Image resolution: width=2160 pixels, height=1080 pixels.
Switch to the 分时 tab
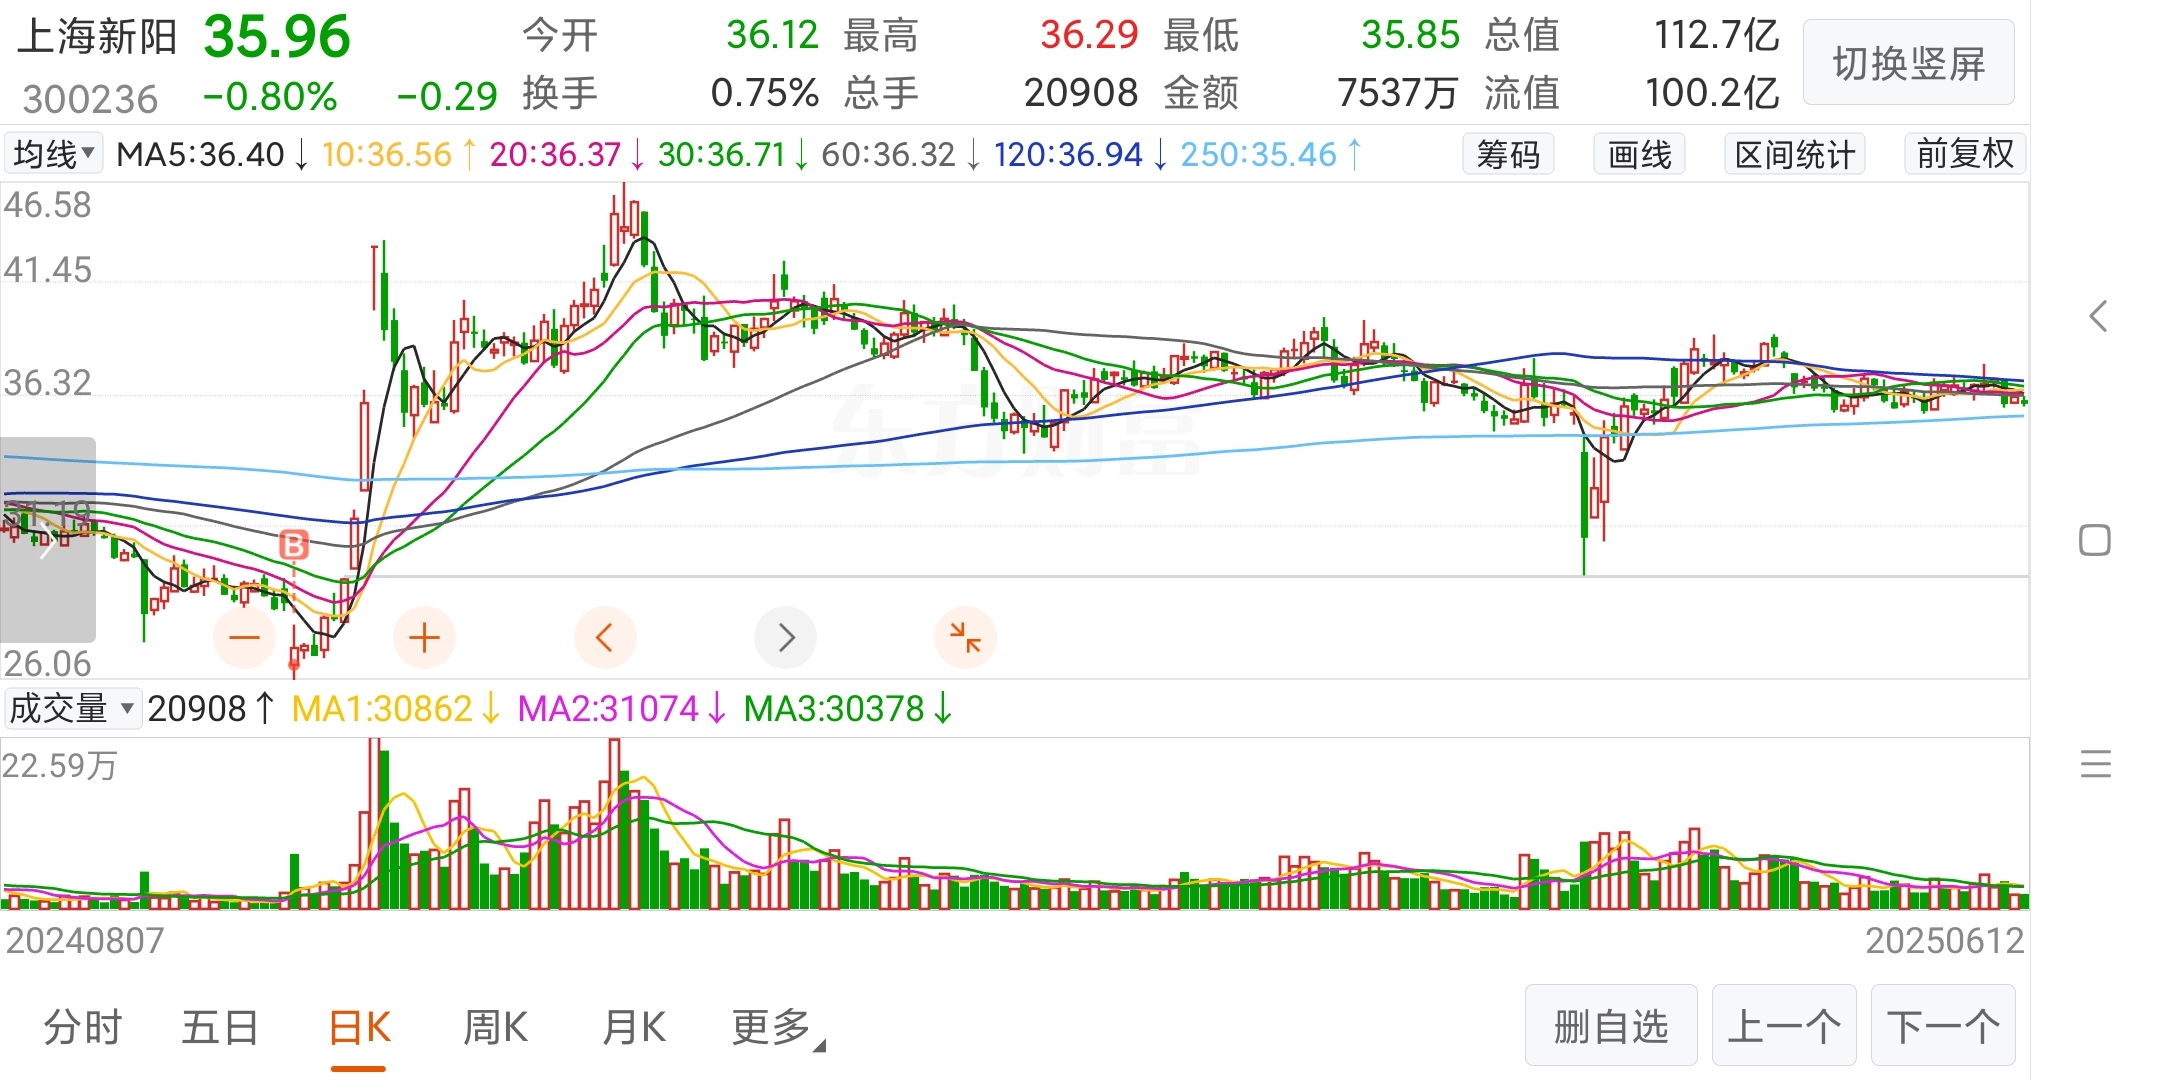(82, 1027)
